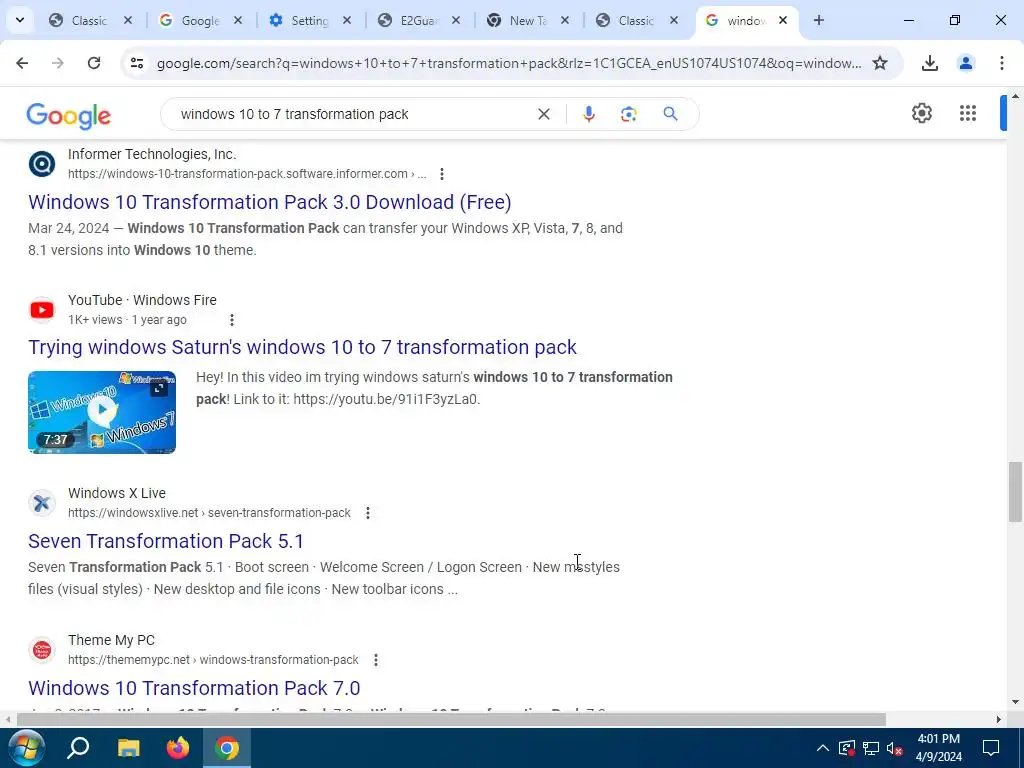Click the Chrome taskbar icon

(227, 748)
